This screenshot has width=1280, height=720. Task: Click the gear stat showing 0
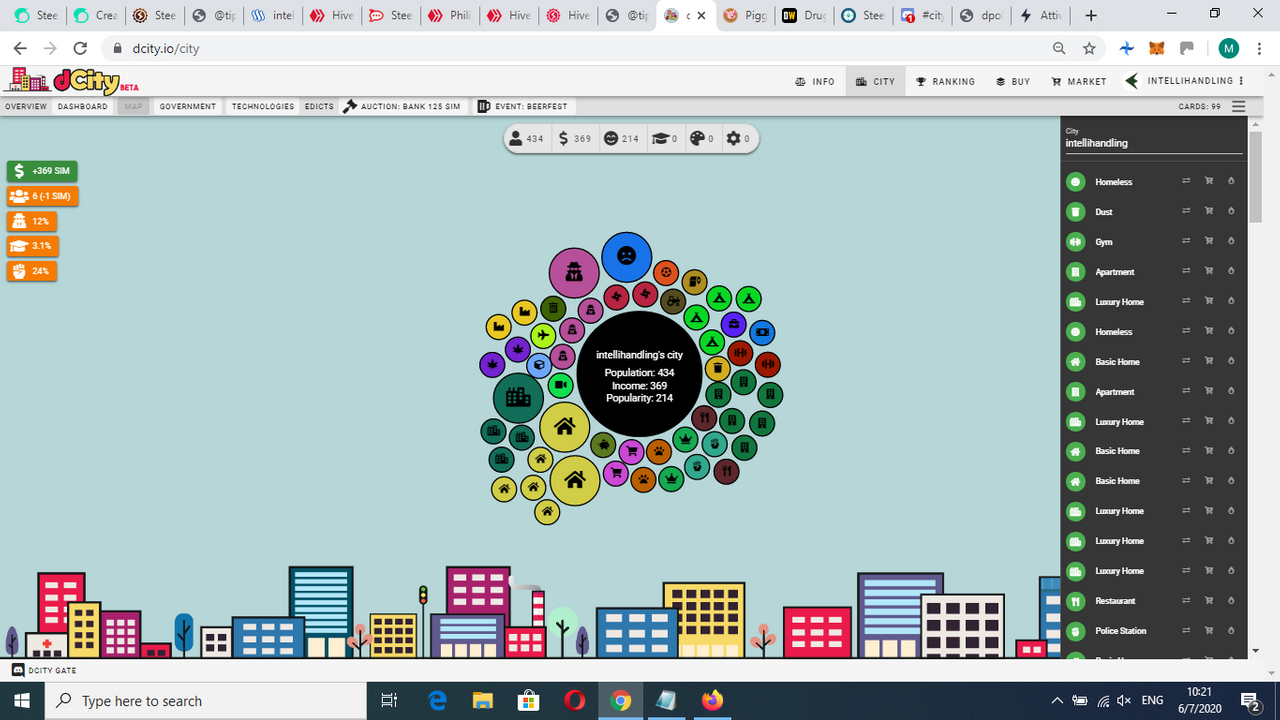tap(738, 139)
